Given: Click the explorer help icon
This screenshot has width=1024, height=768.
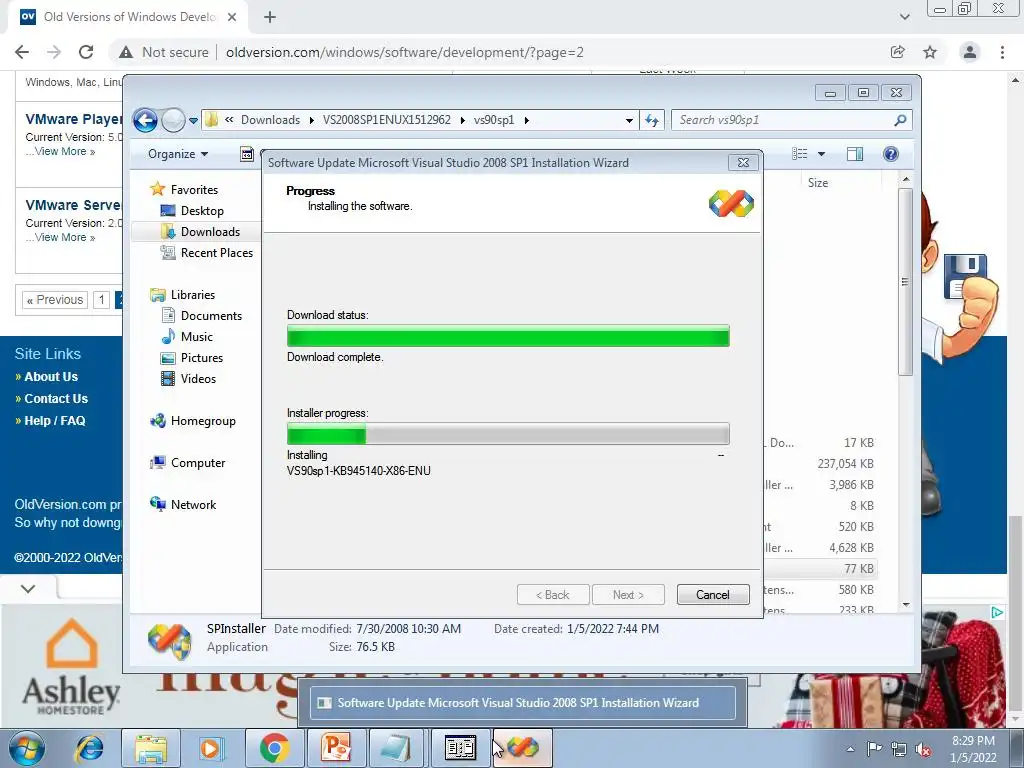Looking at the screenshot, I should tap(890, 154).
